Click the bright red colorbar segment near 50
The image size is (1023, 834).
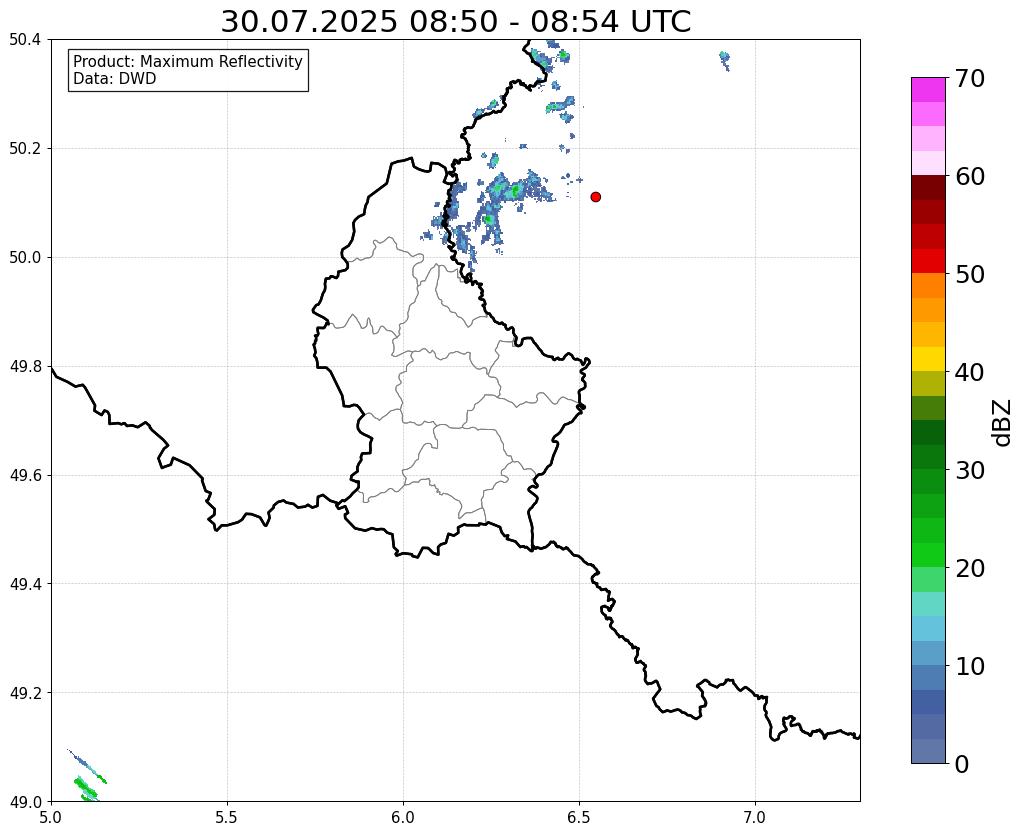pyautogui.click(x=928, y=261)
